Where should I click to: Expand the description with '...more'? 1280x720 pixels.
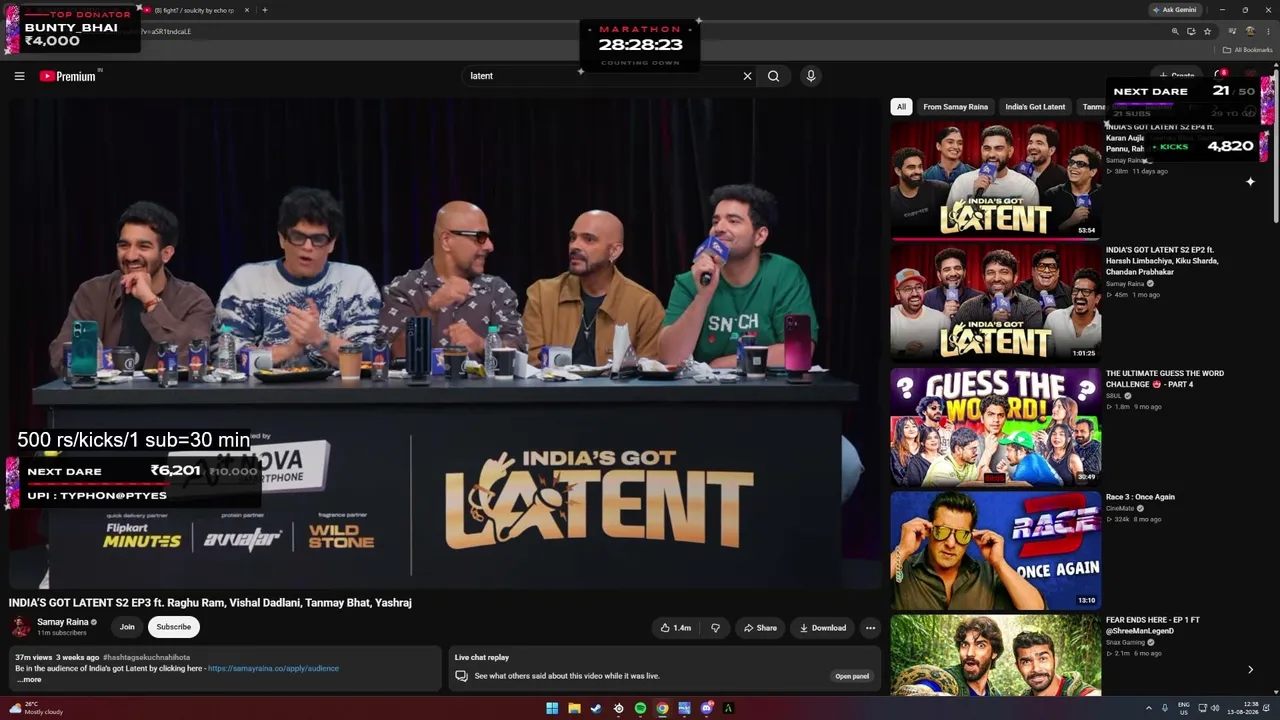click(x=28, y=680)
